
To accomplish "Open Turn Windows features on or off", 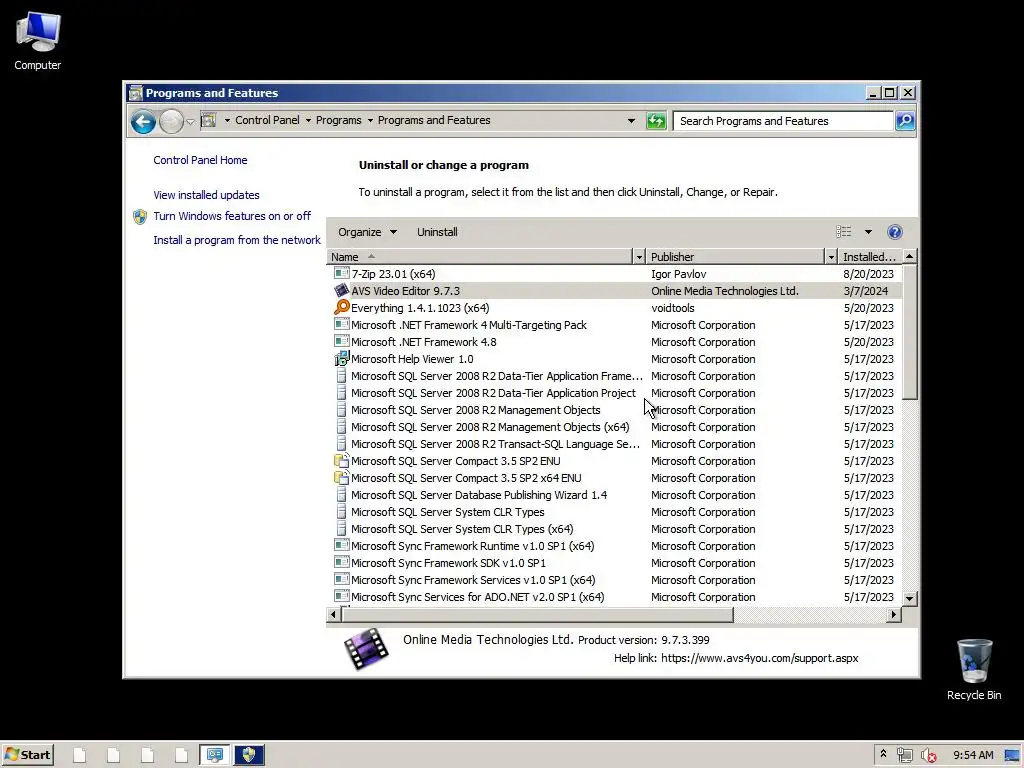I will point(232,216).
